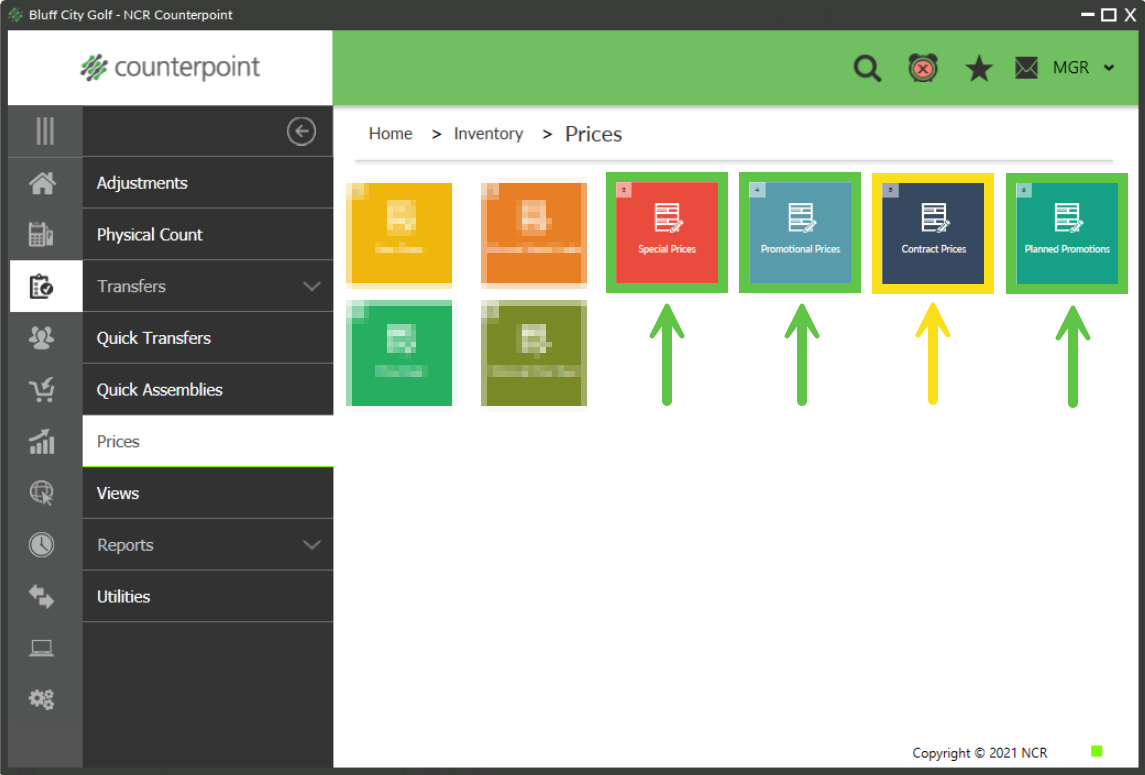The image size is (1145, 775).
Task: Open the Promotional Prices tile
Action: (800, 233)
